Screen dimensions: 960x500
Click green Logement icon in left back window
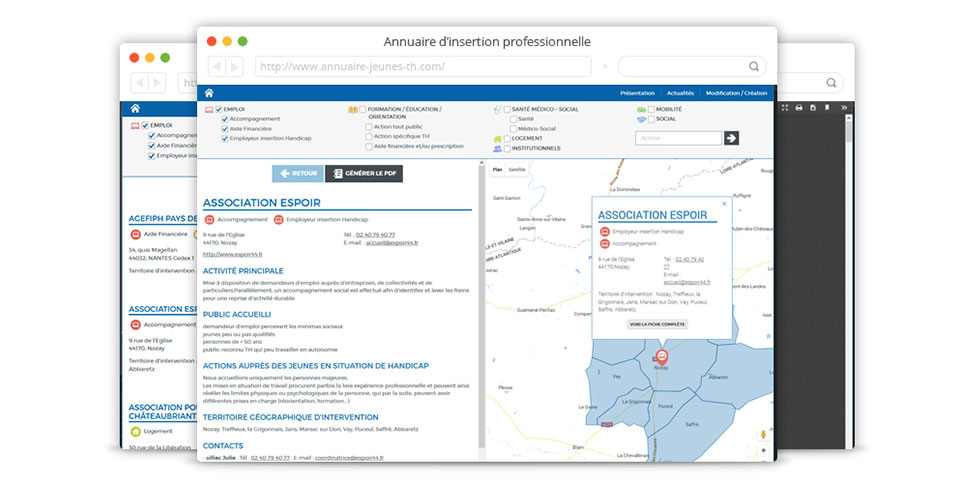click(x=135, y=431)
